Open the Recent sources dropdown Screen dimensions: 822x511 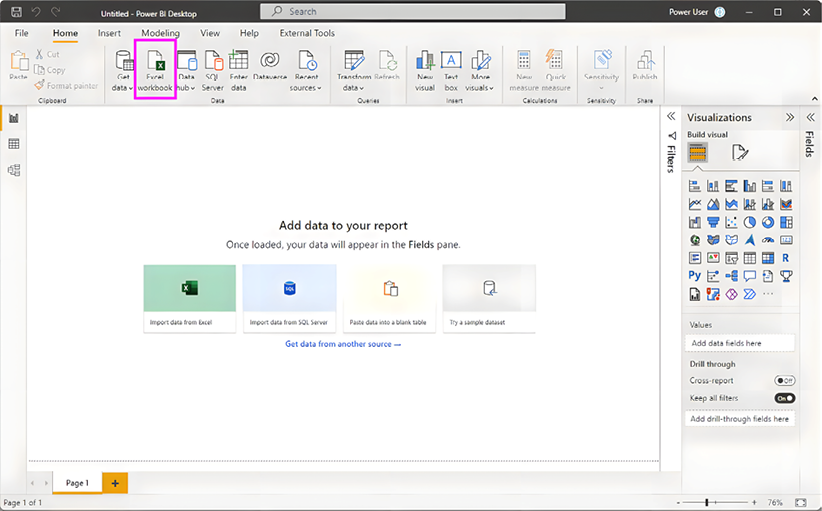(306, 87)
